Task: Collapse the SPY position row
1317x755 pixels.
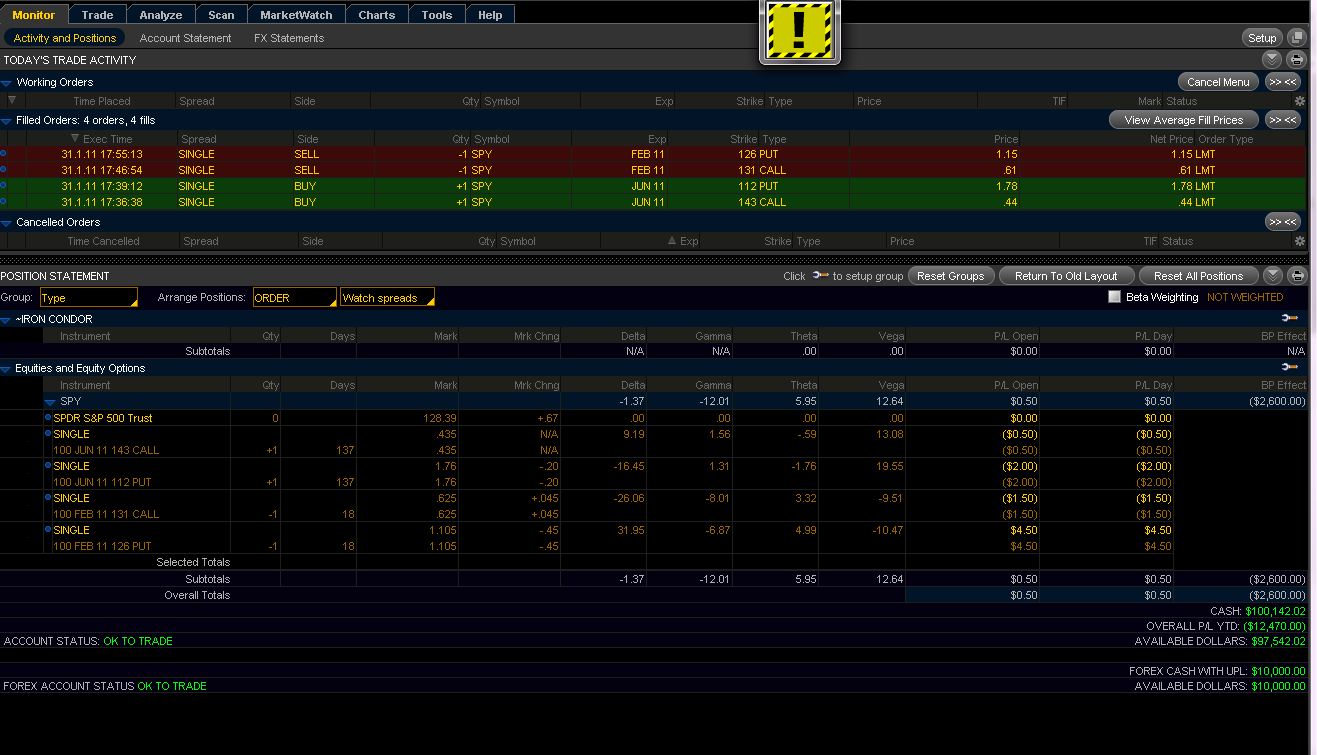Action: point(50,402)
